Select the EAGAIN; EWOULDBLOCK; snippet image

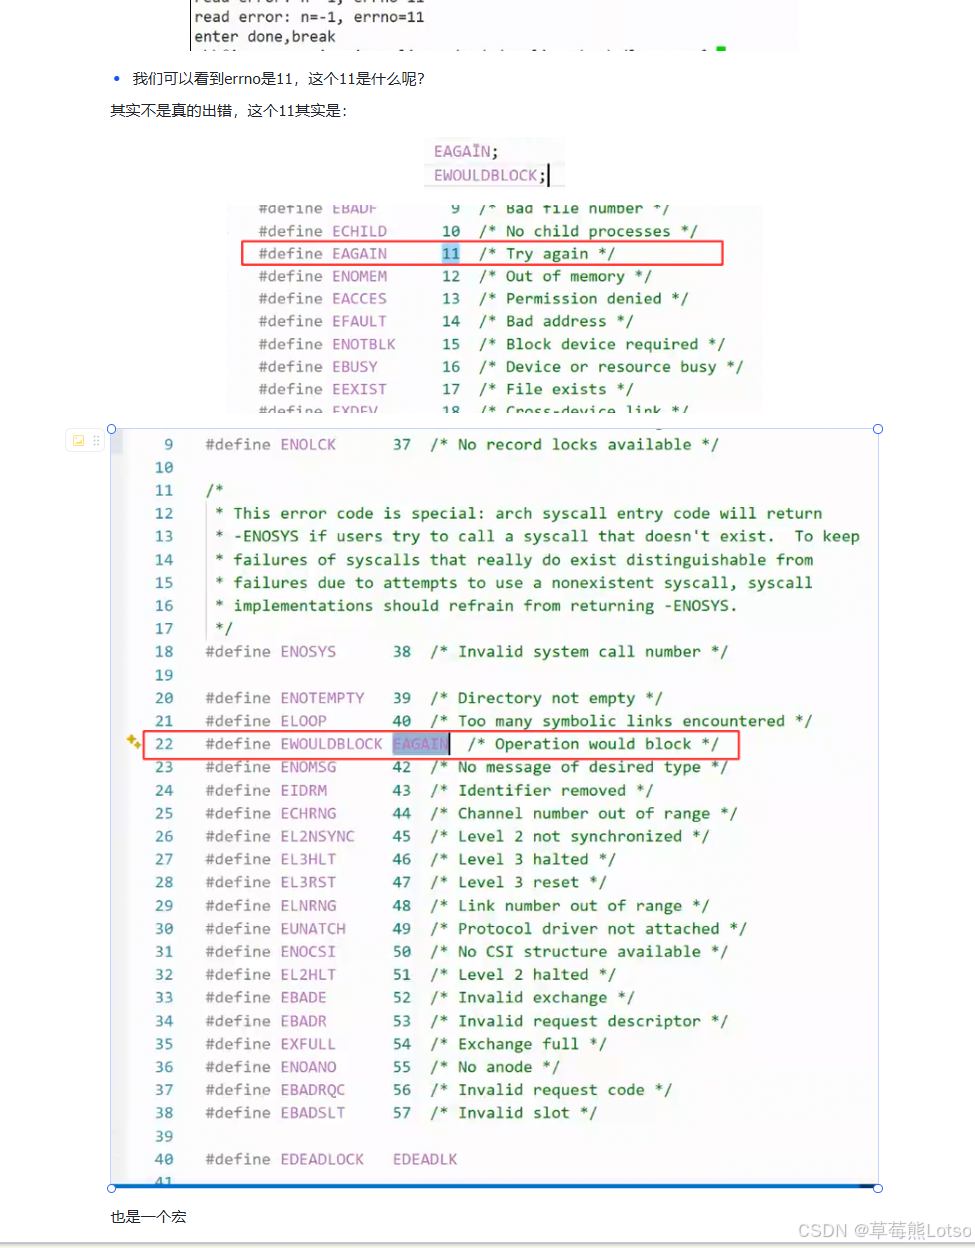494,163
